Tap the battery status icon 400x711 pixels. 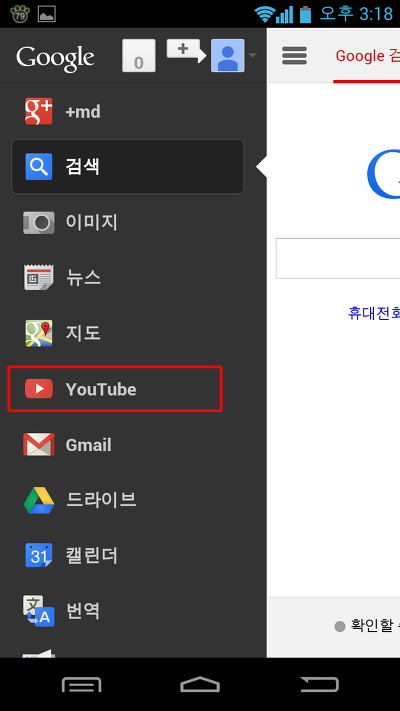click(305, 14)
